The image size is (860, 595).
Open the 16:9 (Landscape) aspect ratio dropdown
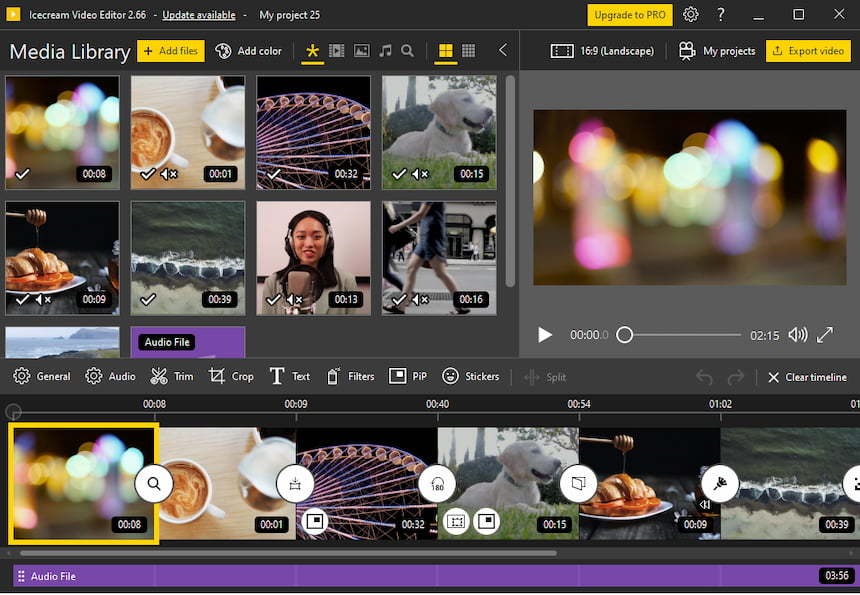click(x=602, y=51)
